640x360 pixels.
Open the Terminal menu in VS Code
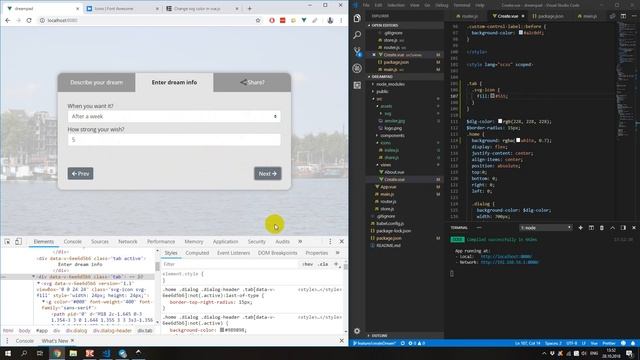click(x=462, y=5)
